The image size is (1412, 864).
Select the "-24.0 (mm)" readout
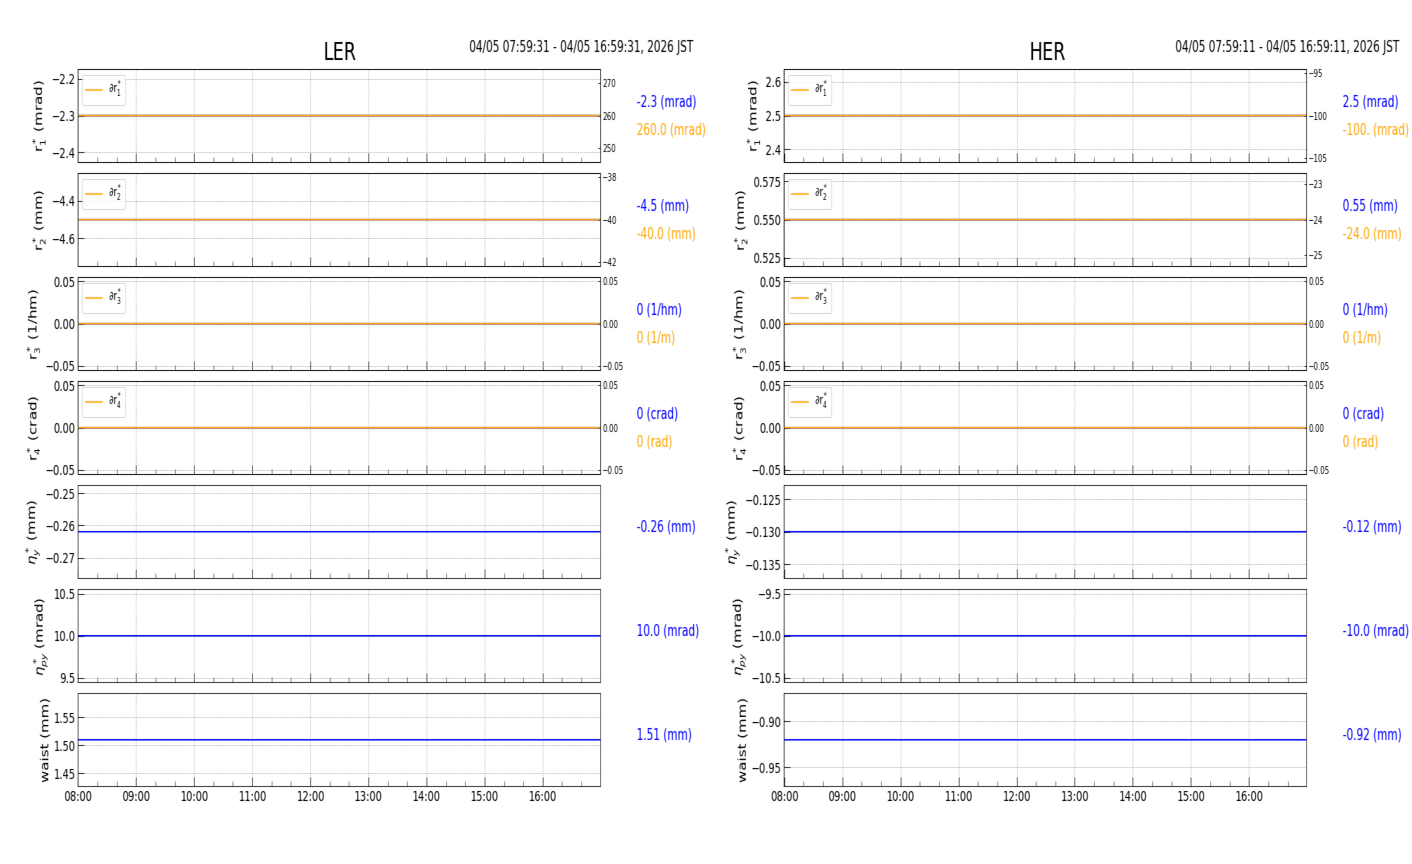[1372, 234]
